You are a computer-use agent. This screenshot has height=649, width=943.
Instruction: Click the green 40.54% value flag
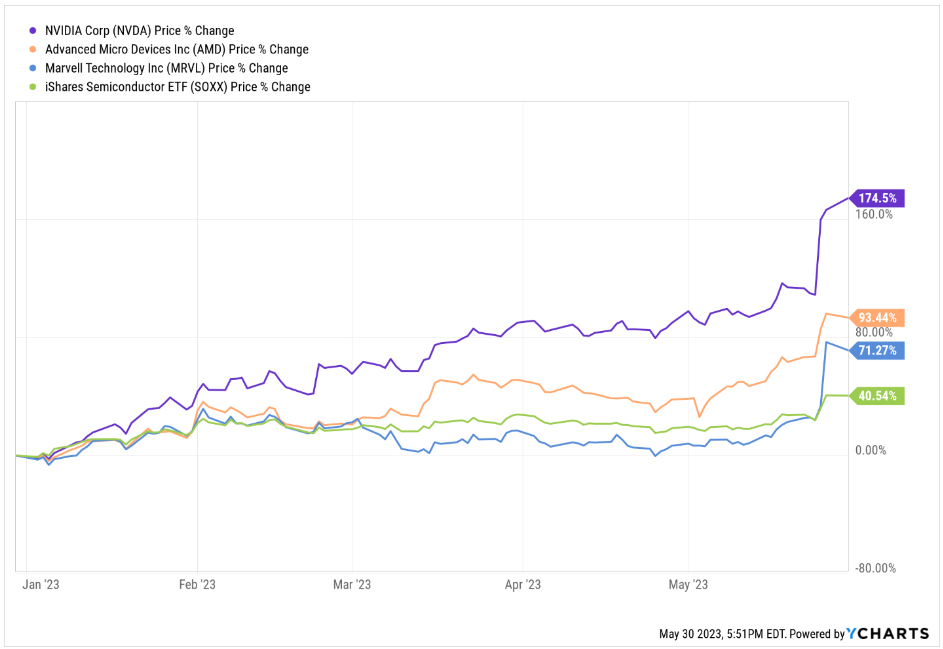pos(879,395)
